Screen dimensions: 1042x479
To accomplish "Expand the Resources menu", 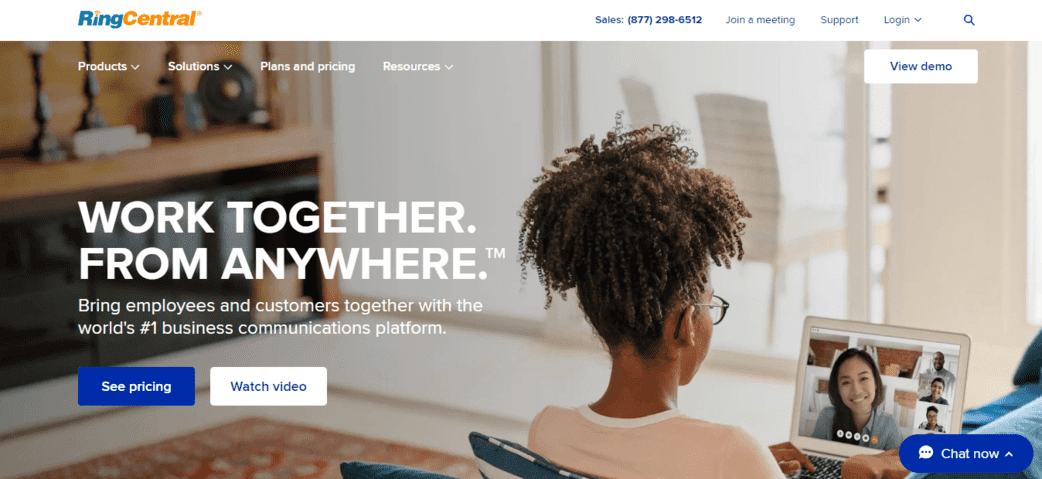I will pyautogui.click(x=418, y=66).
